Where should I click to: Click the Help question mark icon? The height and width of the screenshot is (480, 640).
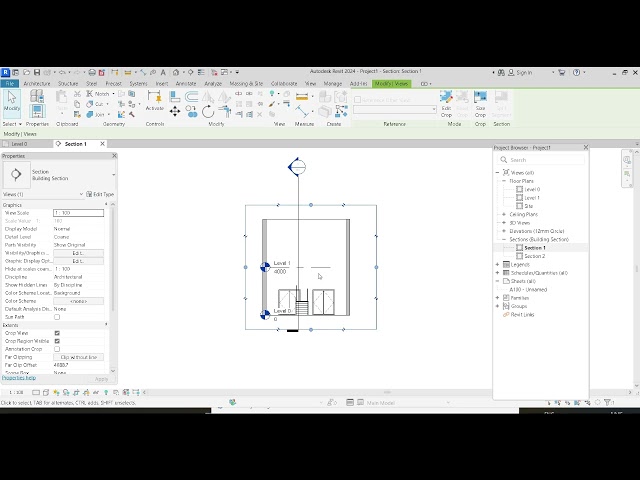[576, 72]
